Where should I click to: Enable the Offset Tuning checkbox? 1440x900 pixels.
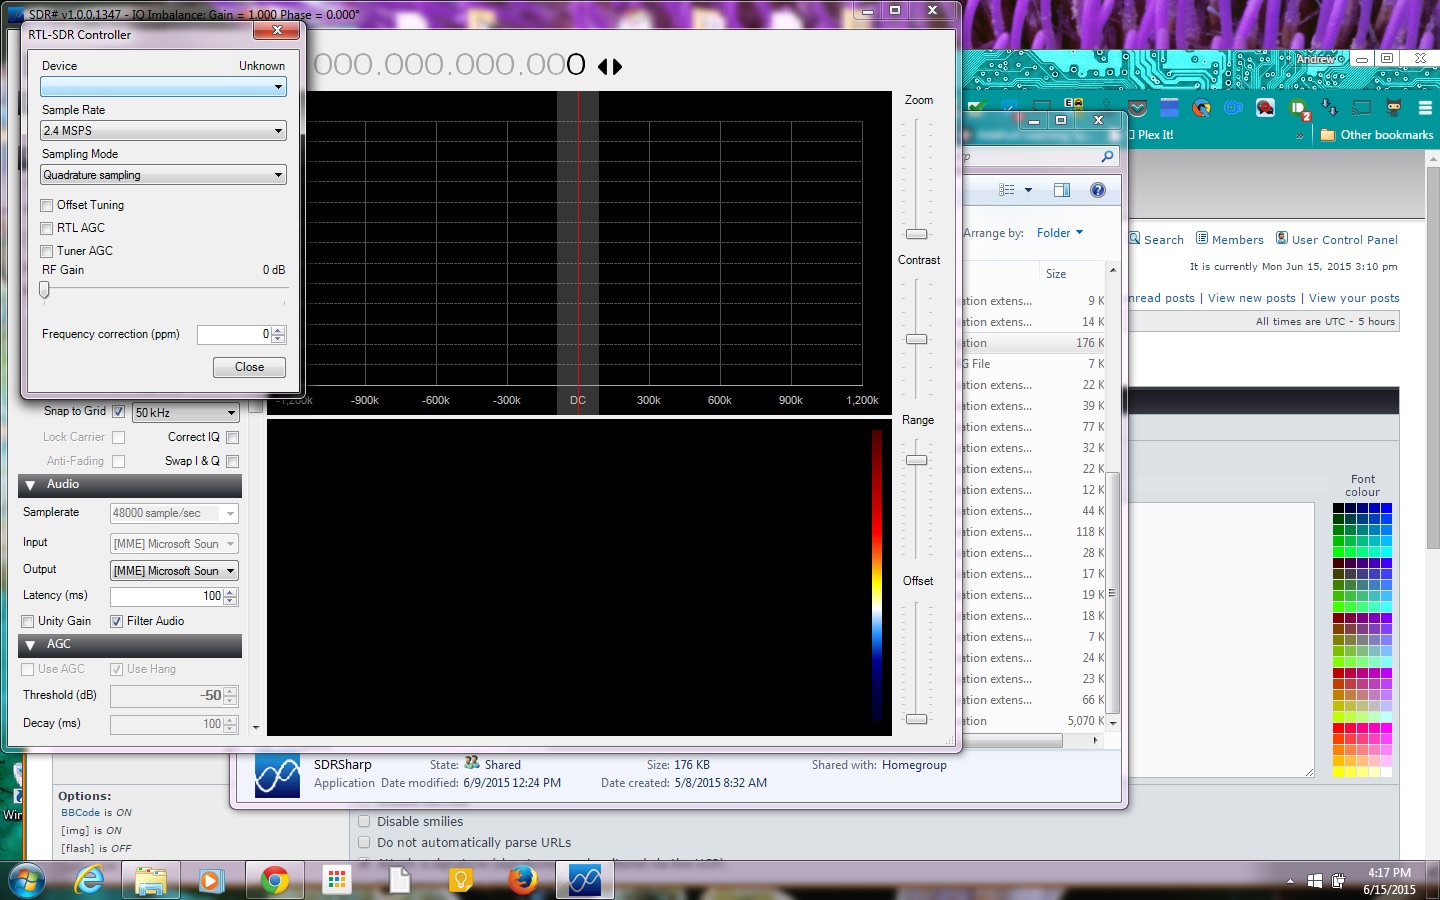pos(47,205)
